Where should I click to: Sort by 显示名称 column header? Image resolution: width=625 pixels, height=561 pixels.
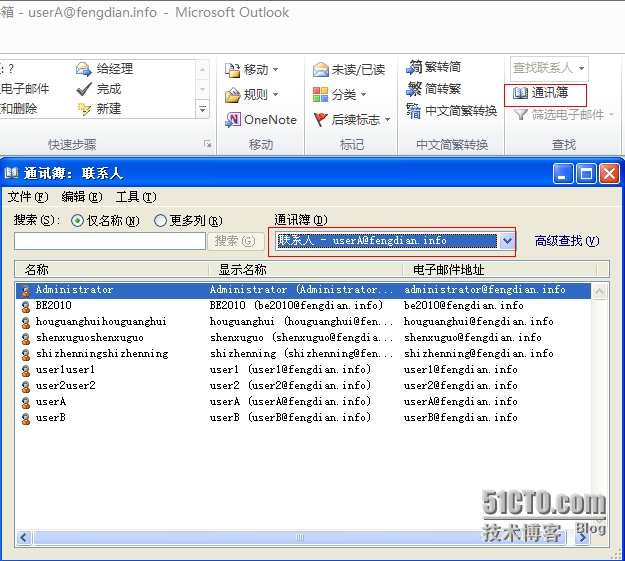point(306,270)
